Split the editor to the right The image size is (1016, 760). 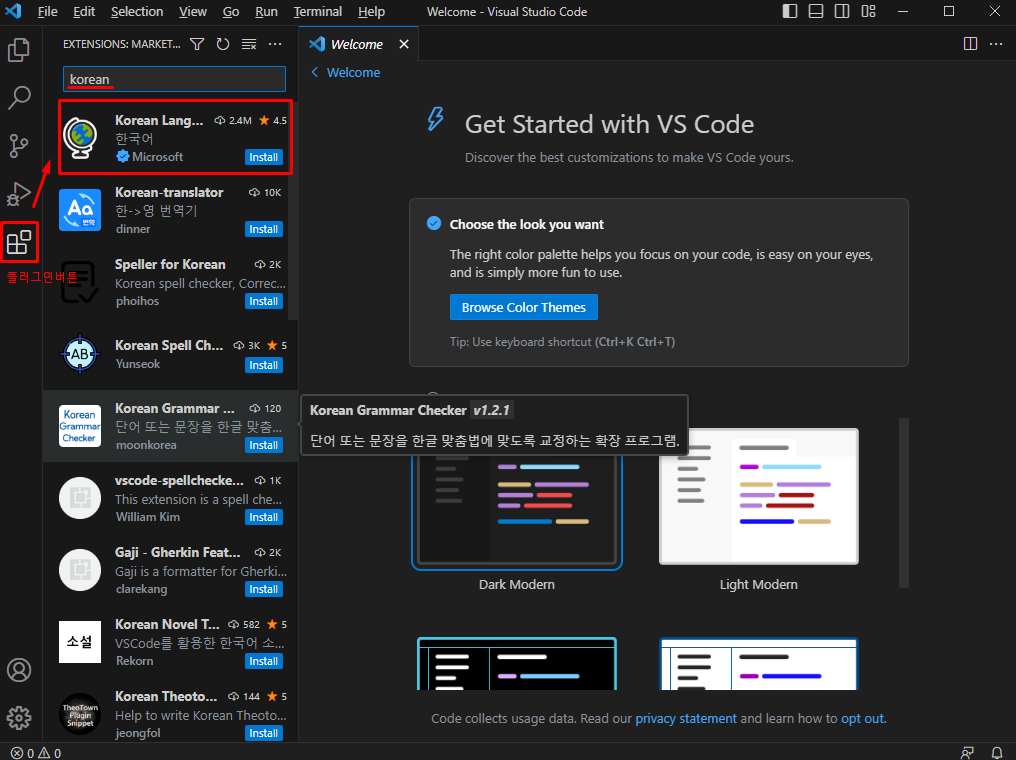pyautogui.click(x=970, y=43)
